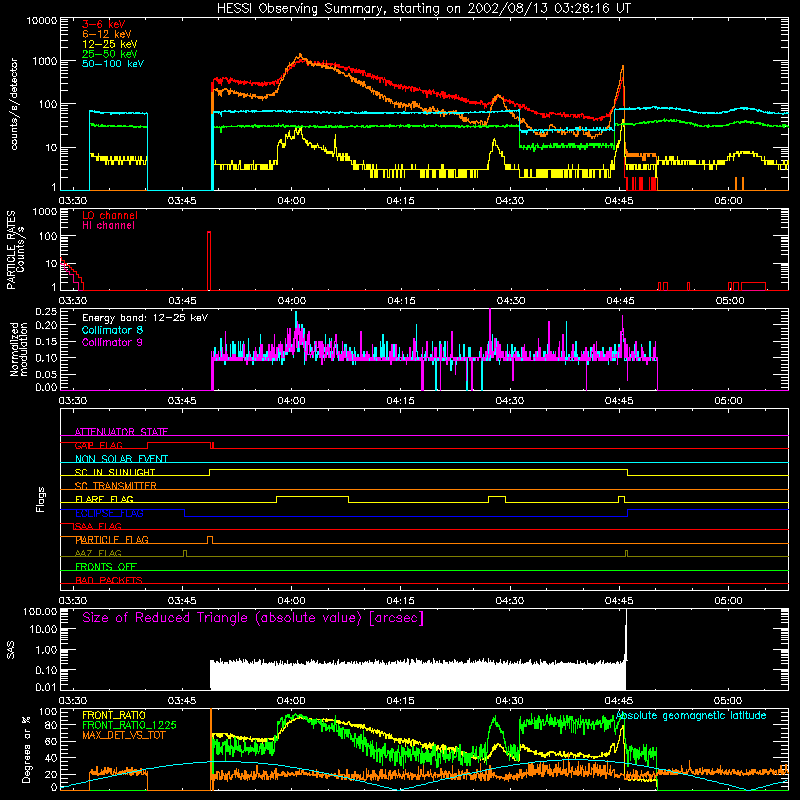The image size is (800, 800).
Task: Click the HI channel legend label
Action: pos(108,226)
